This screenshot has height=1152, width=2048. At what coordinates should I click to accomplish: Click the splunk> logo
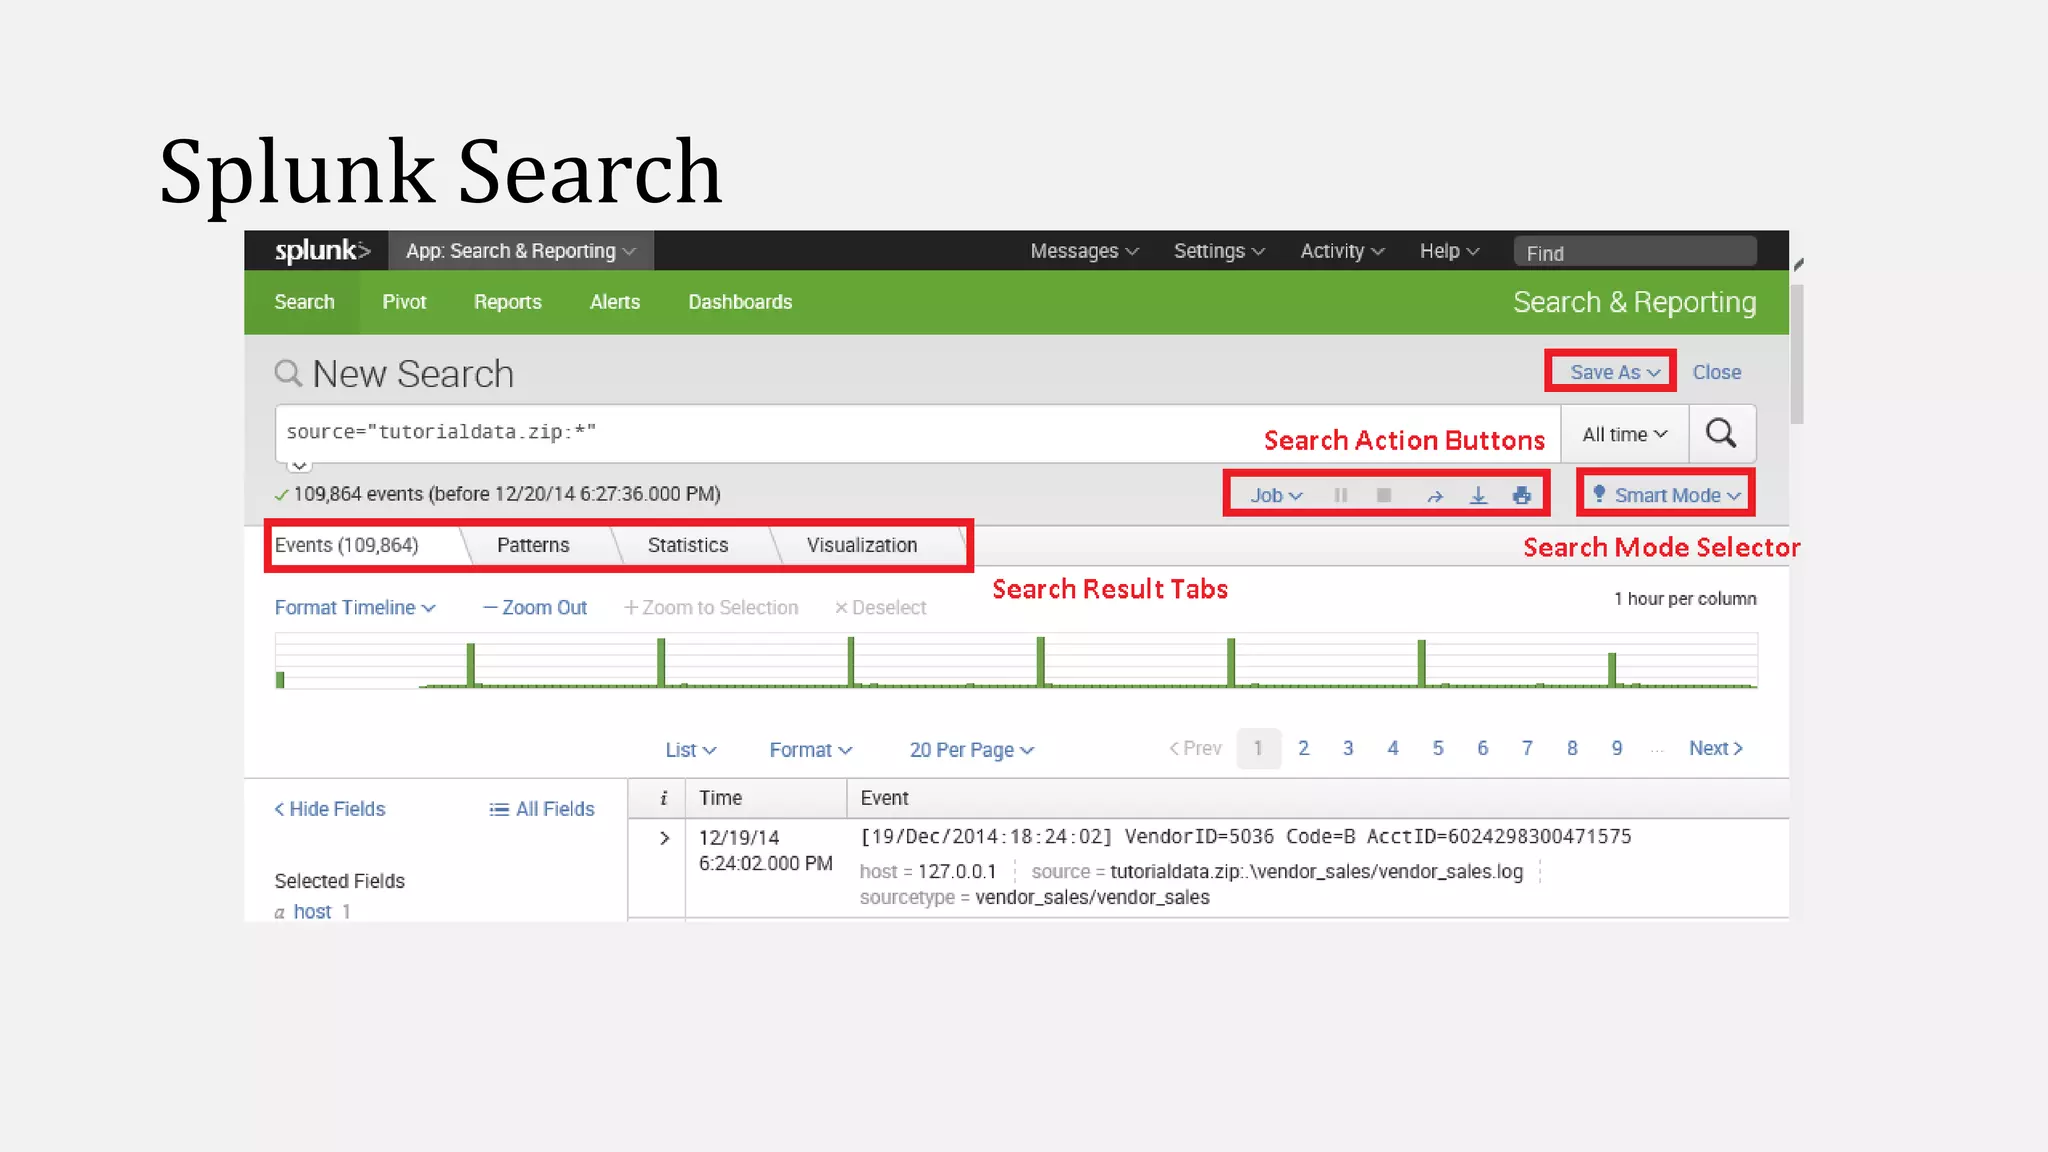click(x=322, y=251)
